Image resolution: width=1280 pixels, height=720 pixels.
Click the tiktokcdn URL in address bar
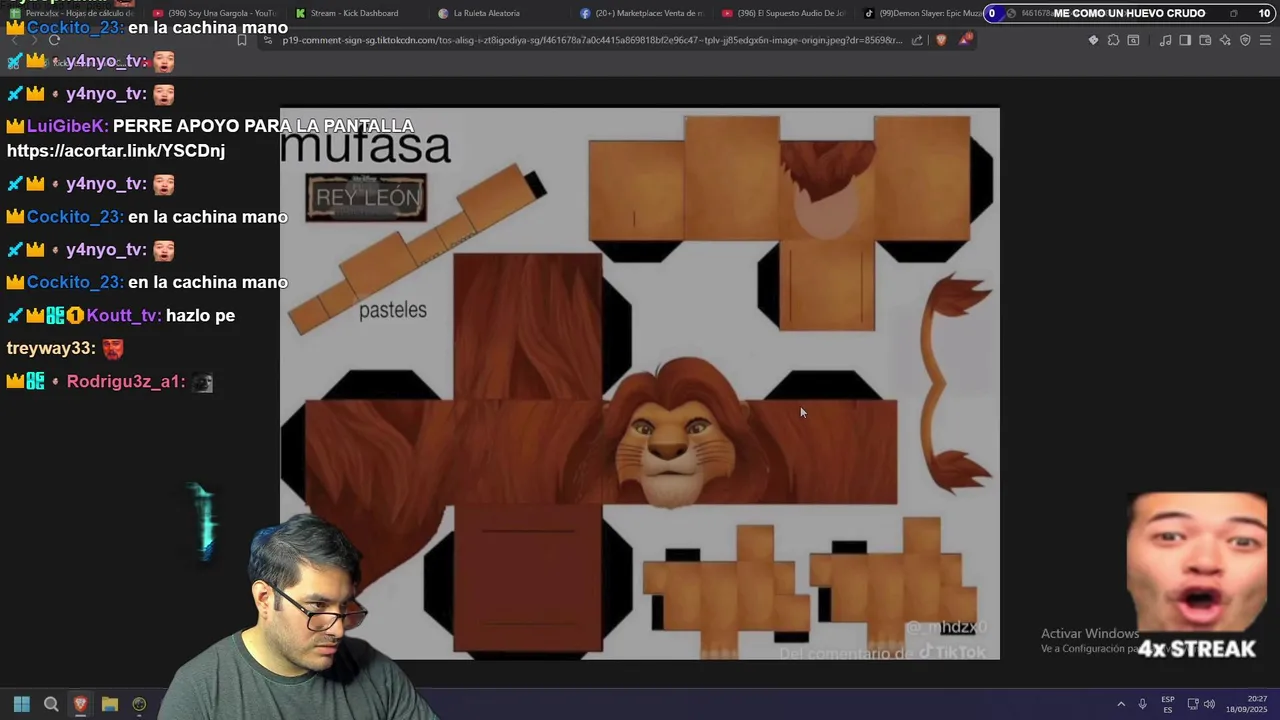pyautogui.click(x=592, y=40)
